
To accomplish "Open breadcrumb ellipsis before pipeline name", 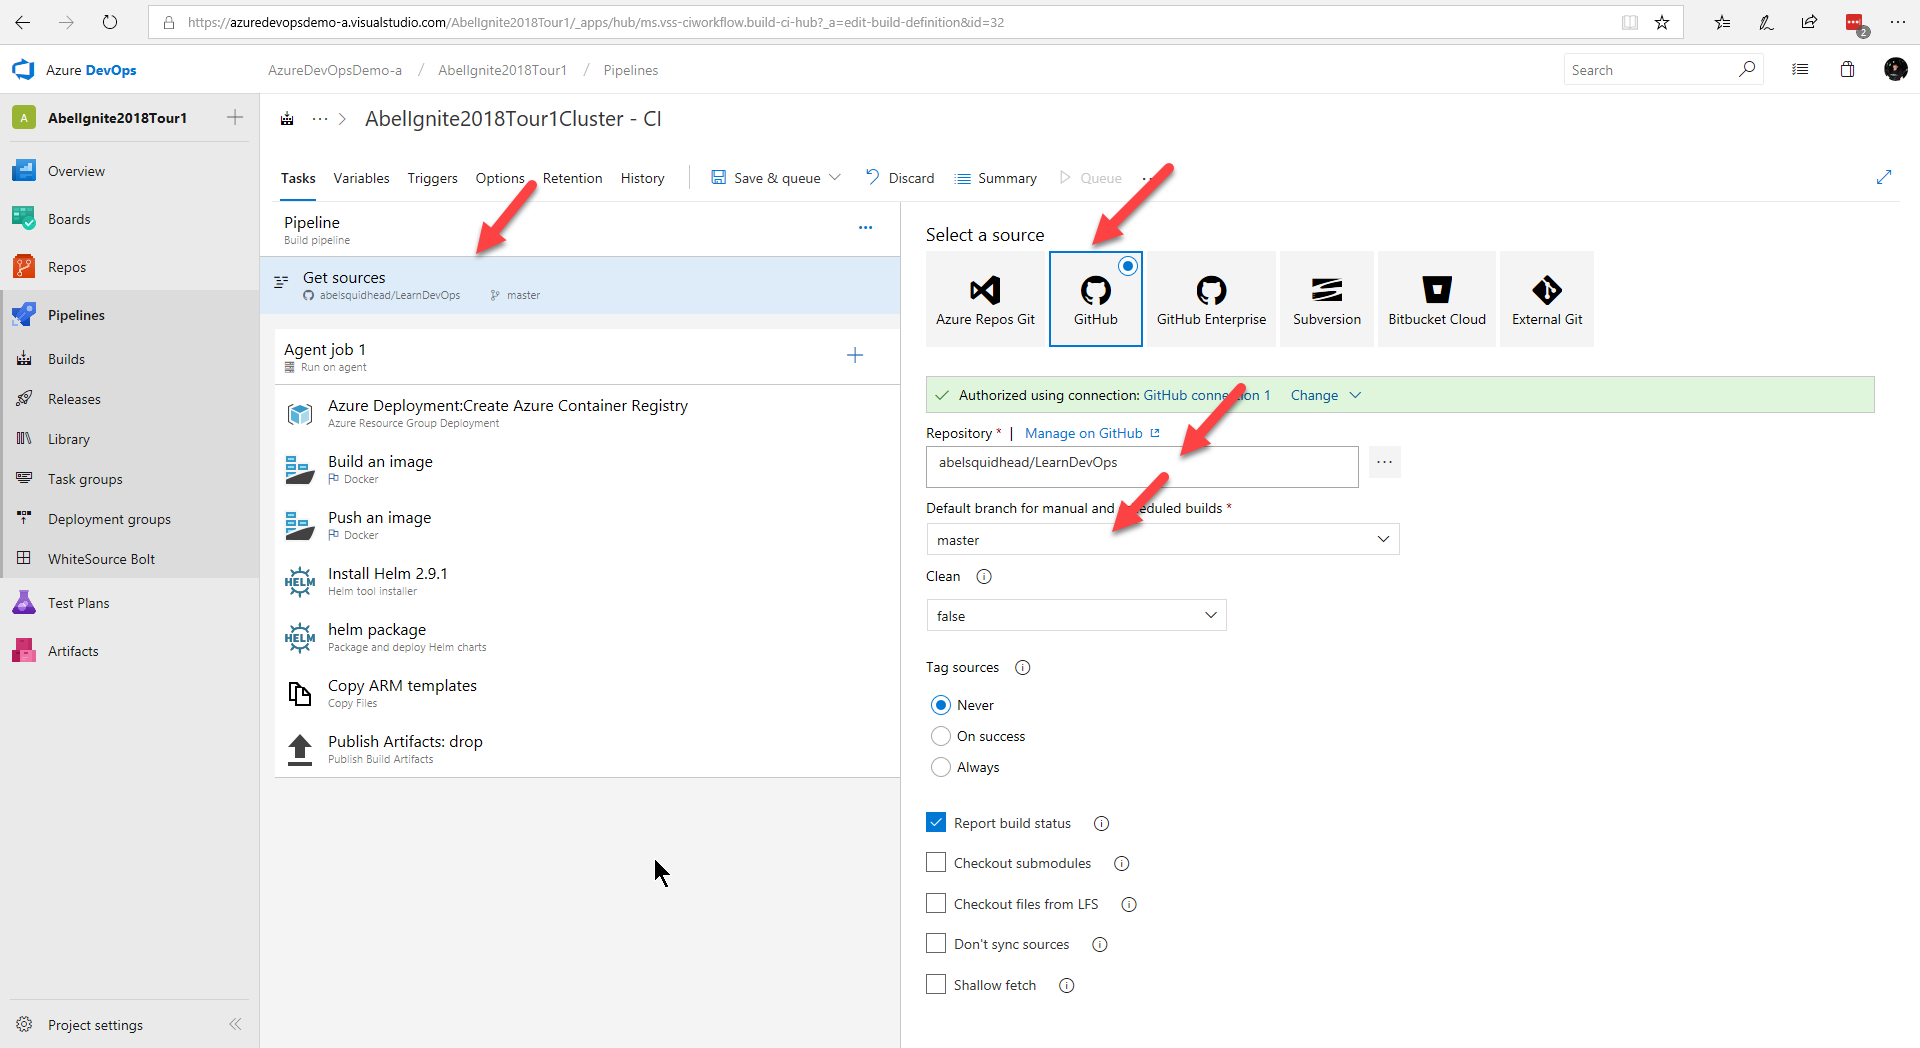I will (x=320, y=118).
